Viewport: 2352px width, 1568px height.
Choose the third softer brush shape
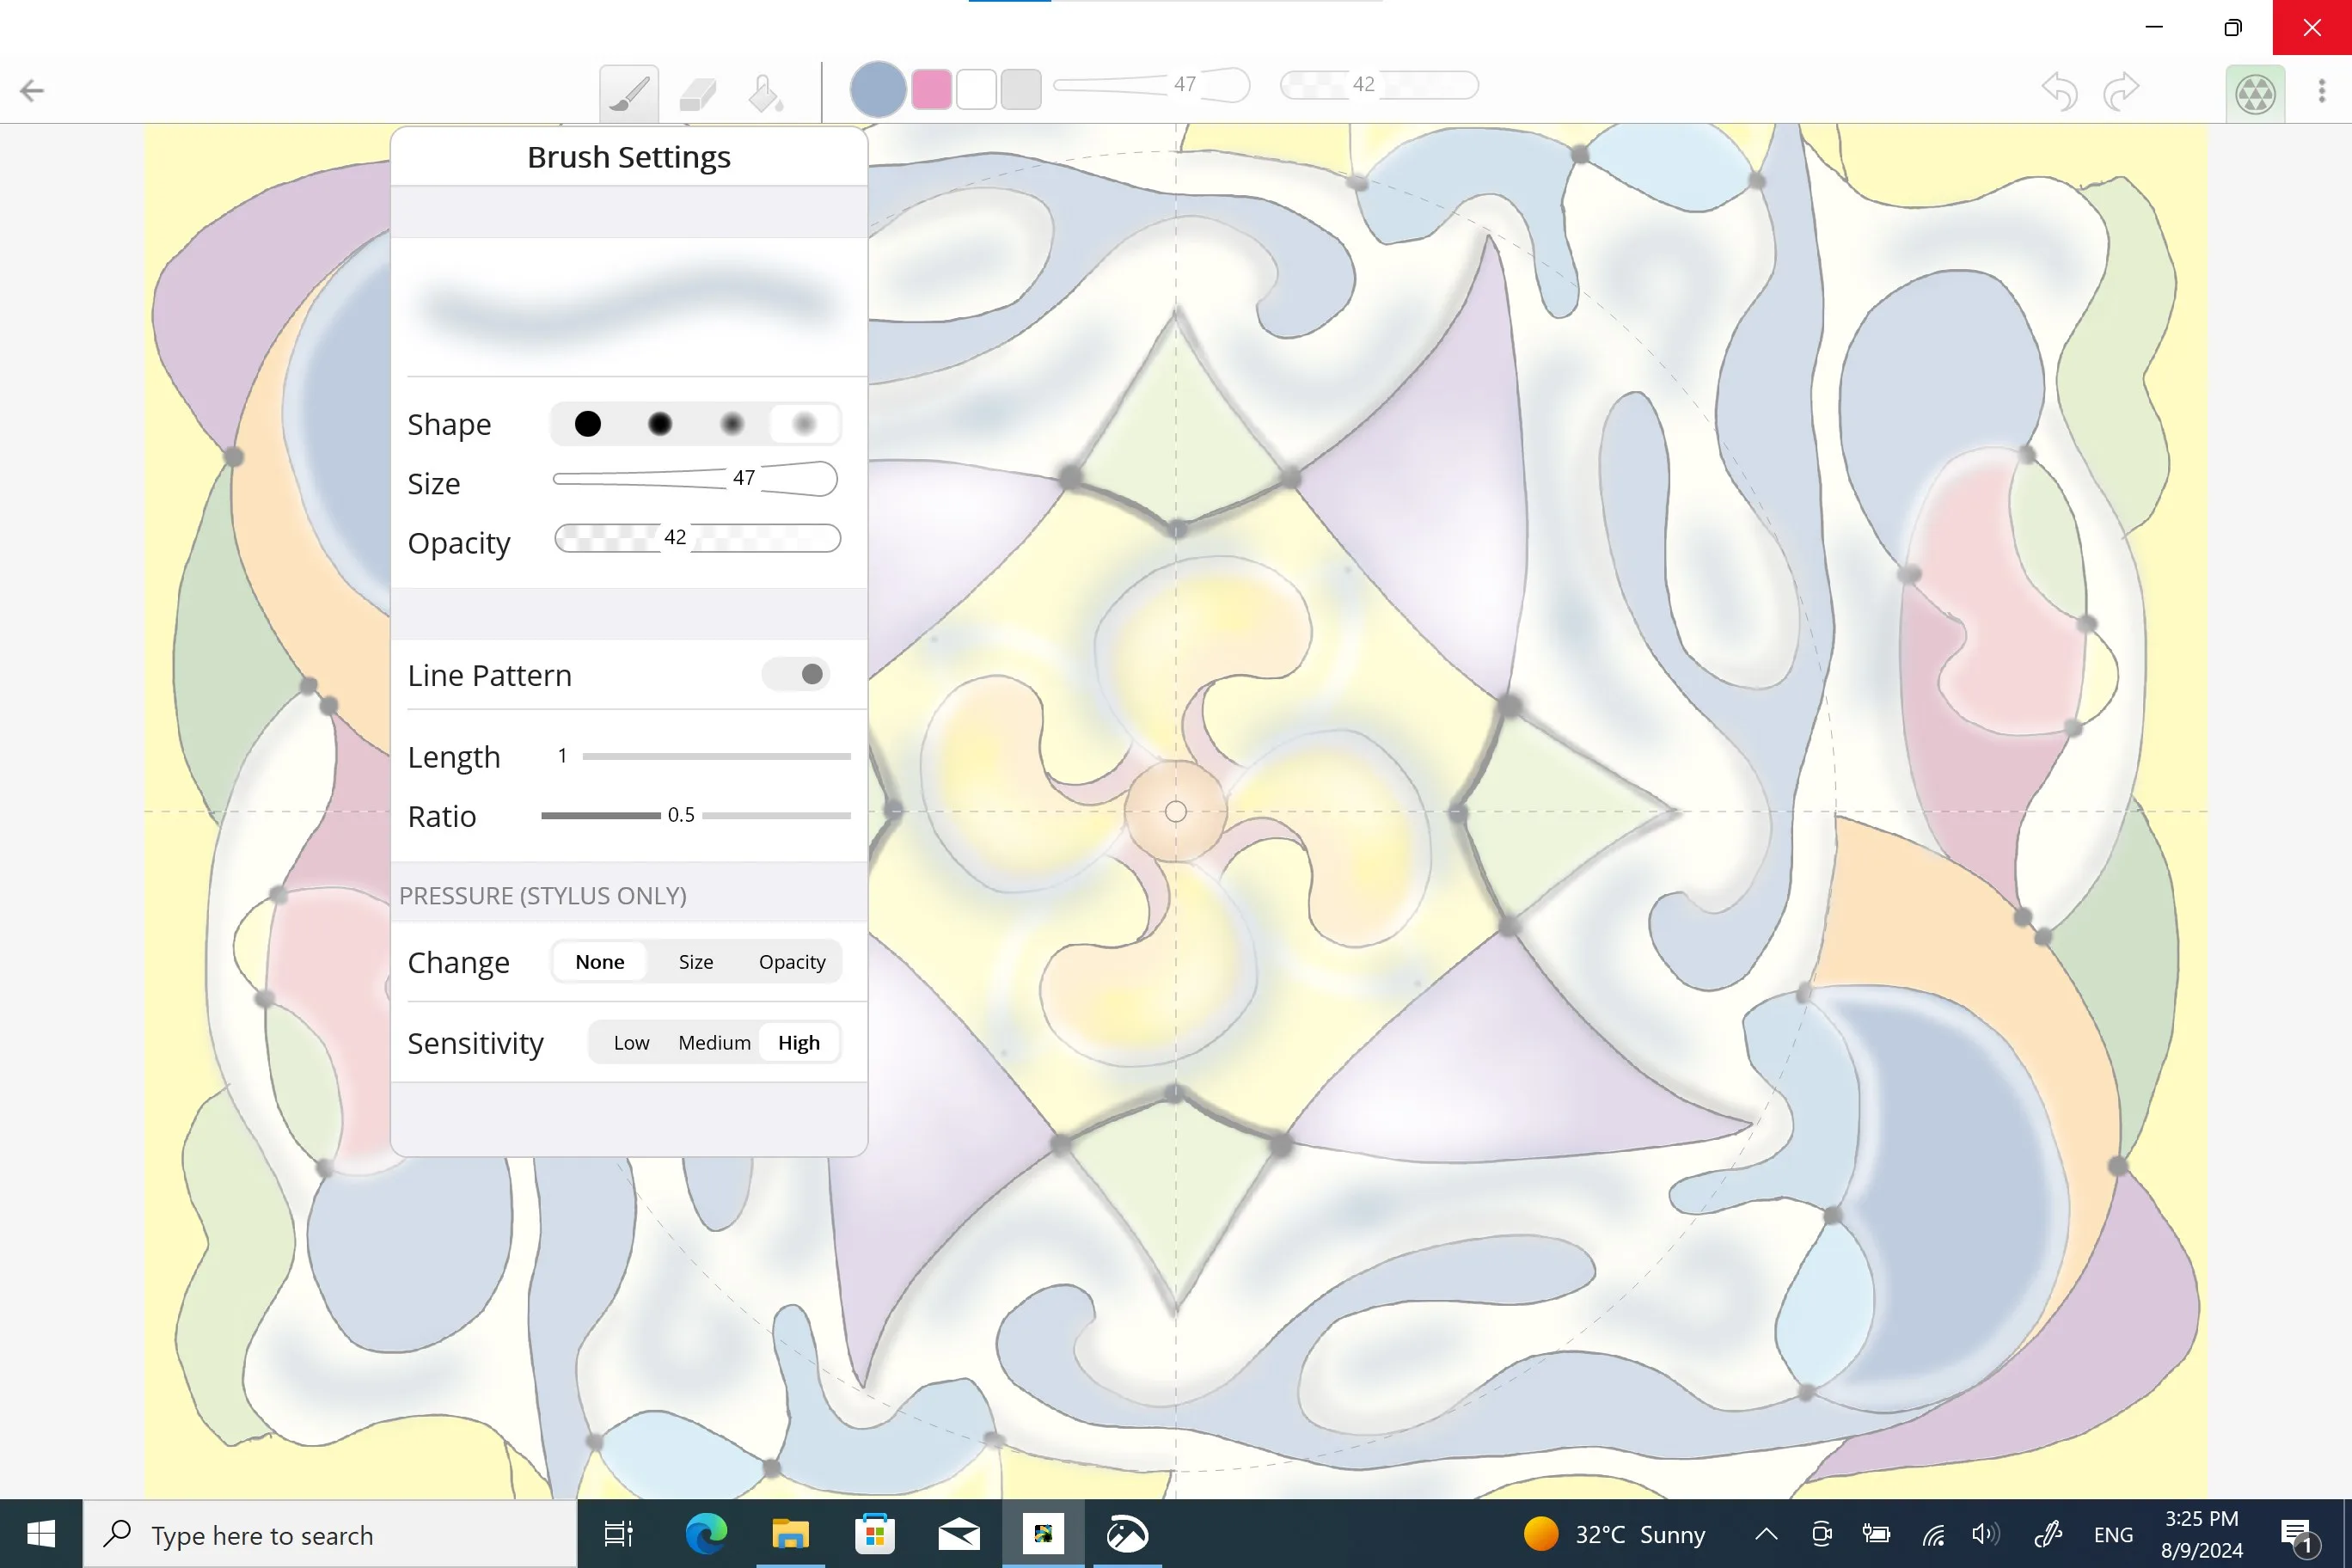point(732,424)
